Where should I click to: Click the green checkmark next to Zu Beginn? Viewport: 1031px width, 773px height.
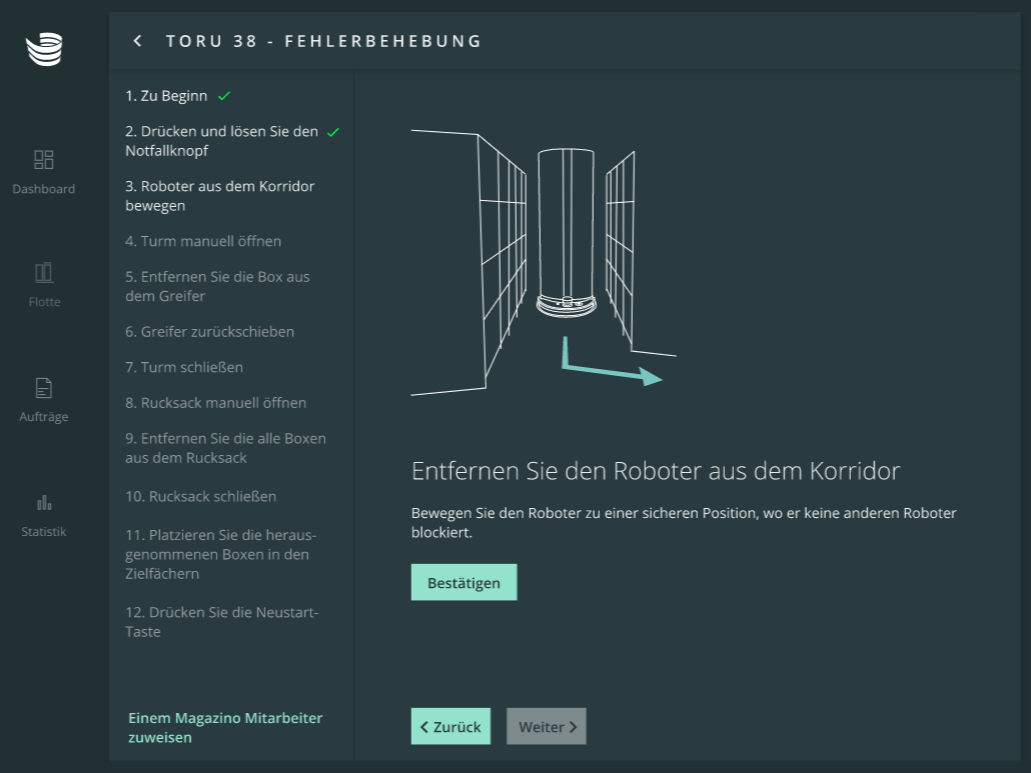click(x=224, y=96)
